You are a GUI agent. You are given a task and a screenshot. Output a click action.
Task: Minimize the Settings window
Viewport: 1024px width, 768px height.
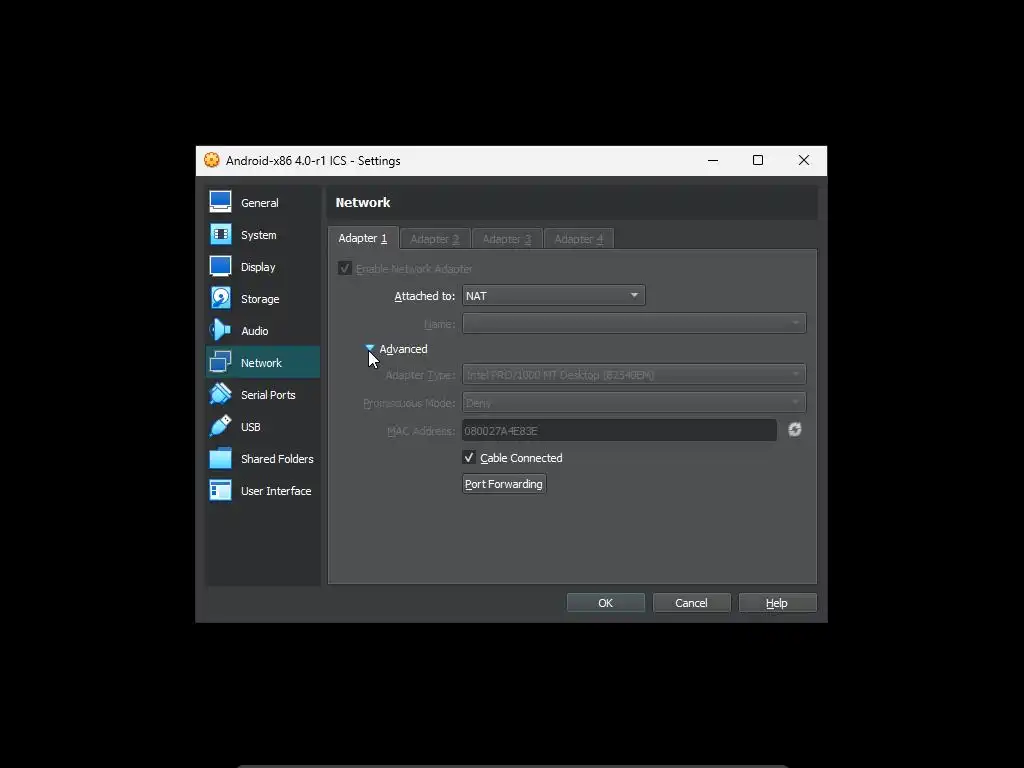coord(713,160)
